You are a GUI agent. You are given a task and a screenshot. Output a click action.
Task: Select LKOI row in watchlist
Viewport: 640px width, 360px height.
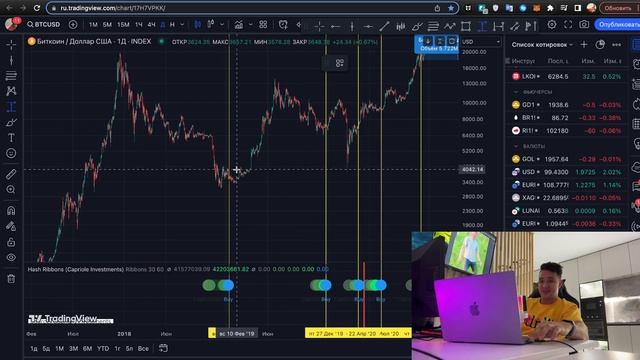[x=567, y=76]
